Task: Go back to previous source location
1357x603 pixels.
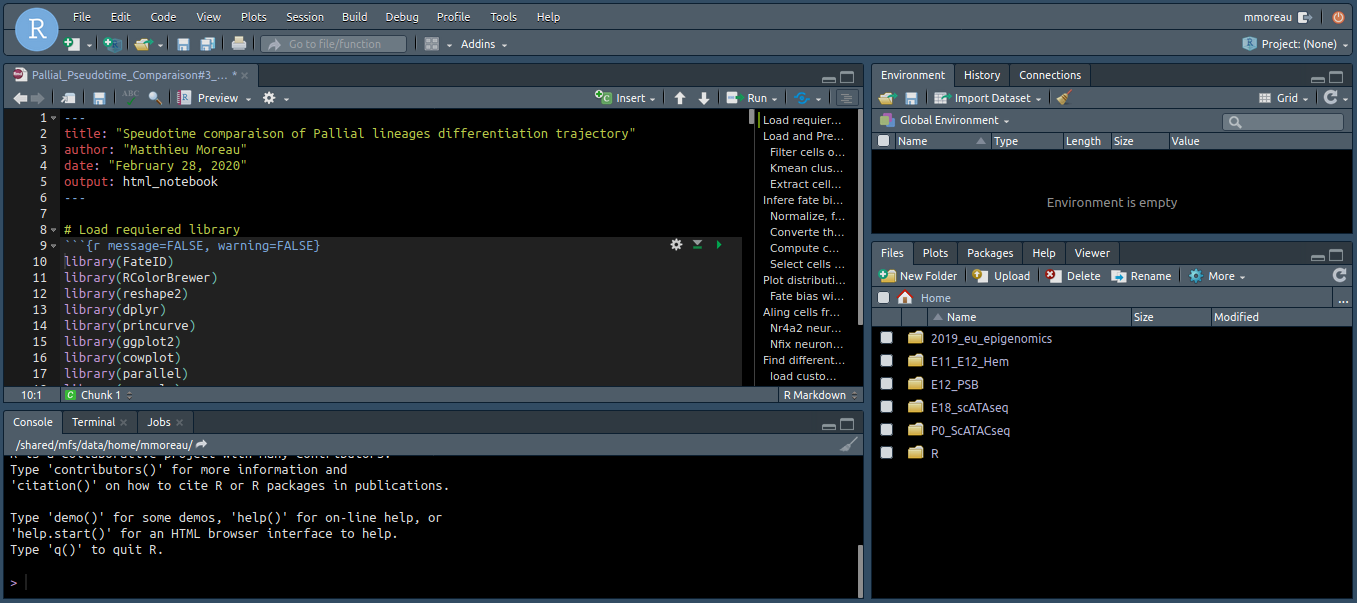Action: point(20,98)
